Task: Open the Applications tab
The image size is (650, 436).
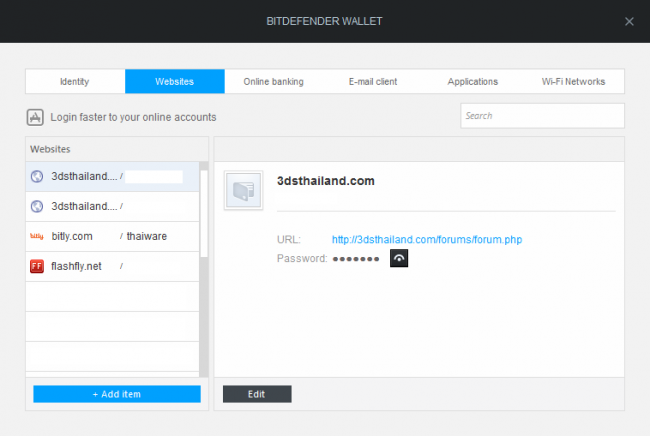Action: coord(473,82)
